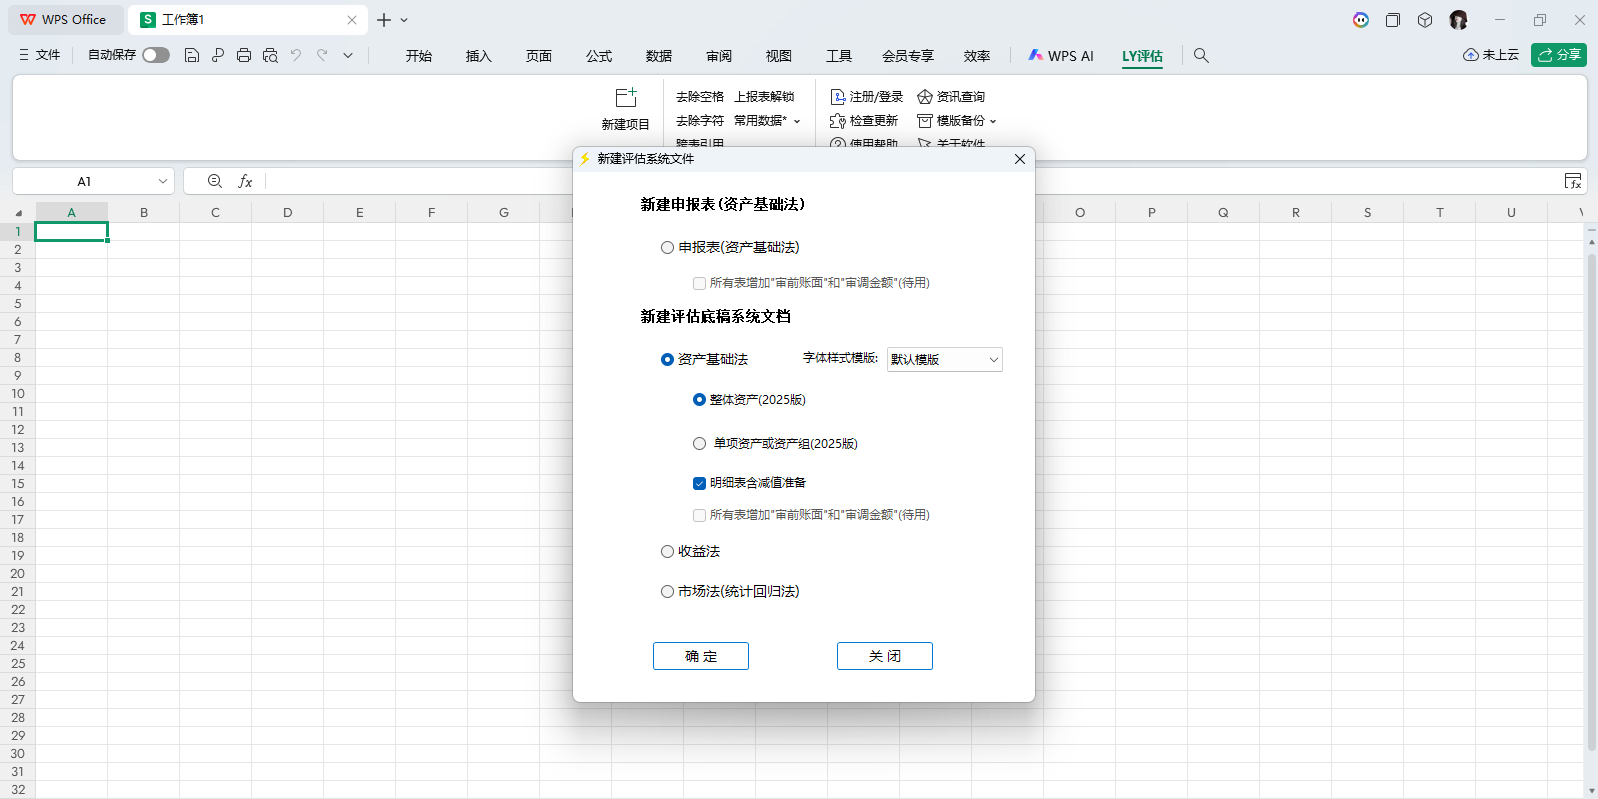The height and width of the screenshot is (799, 1598).
Task: Open the 数据 ribbon tab
Action: click(x=658, y=56)
